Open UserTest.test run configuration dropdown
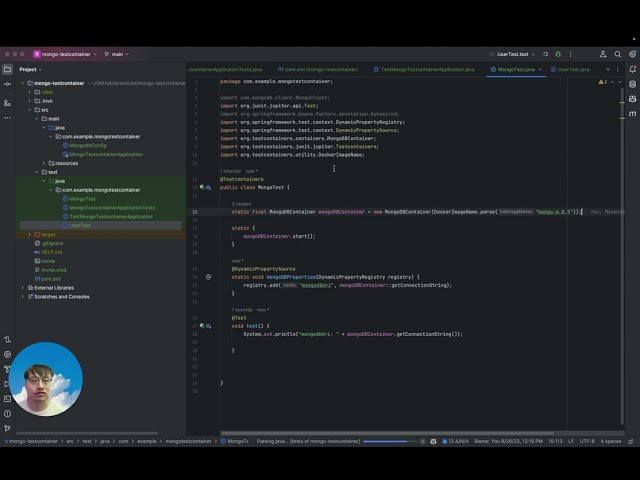The width and height of the screenshot is (640, 480). [513, 54]
